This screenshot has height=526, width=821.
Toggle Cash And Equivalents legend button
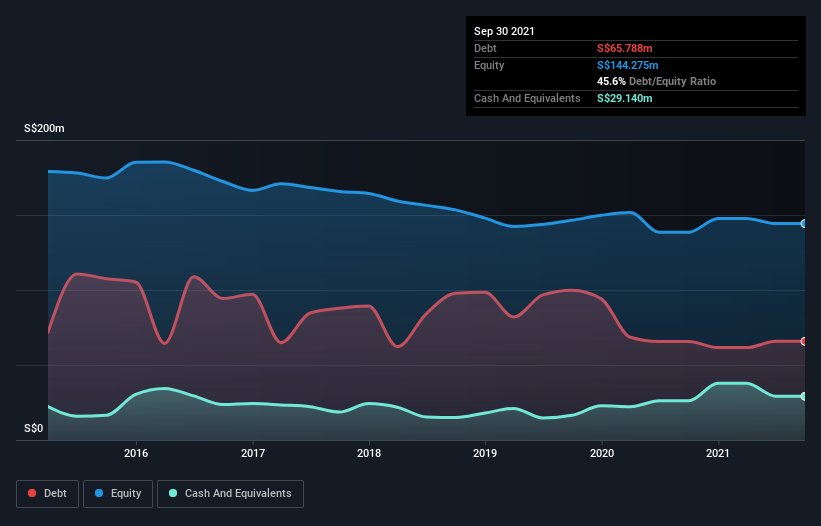[x=230, y=494]
